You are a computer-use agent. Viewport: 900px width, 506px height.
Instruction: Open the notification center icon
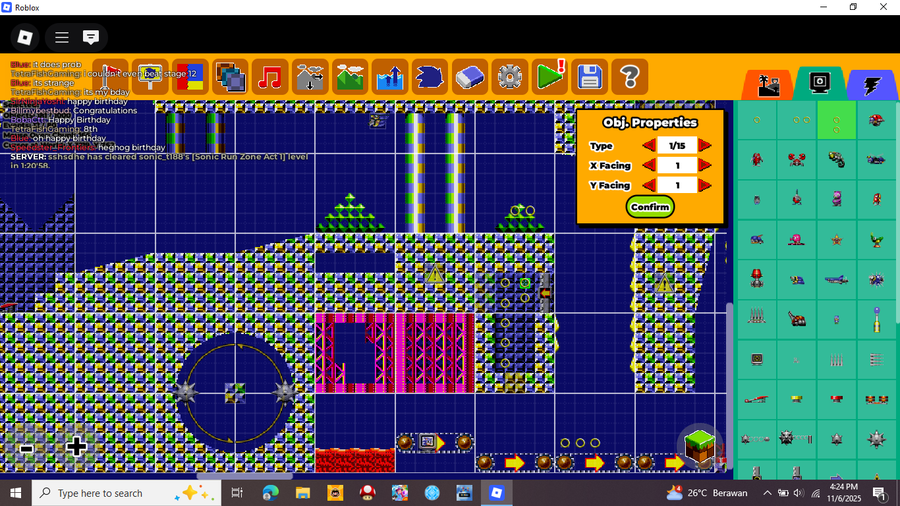[x=879, y=493]
